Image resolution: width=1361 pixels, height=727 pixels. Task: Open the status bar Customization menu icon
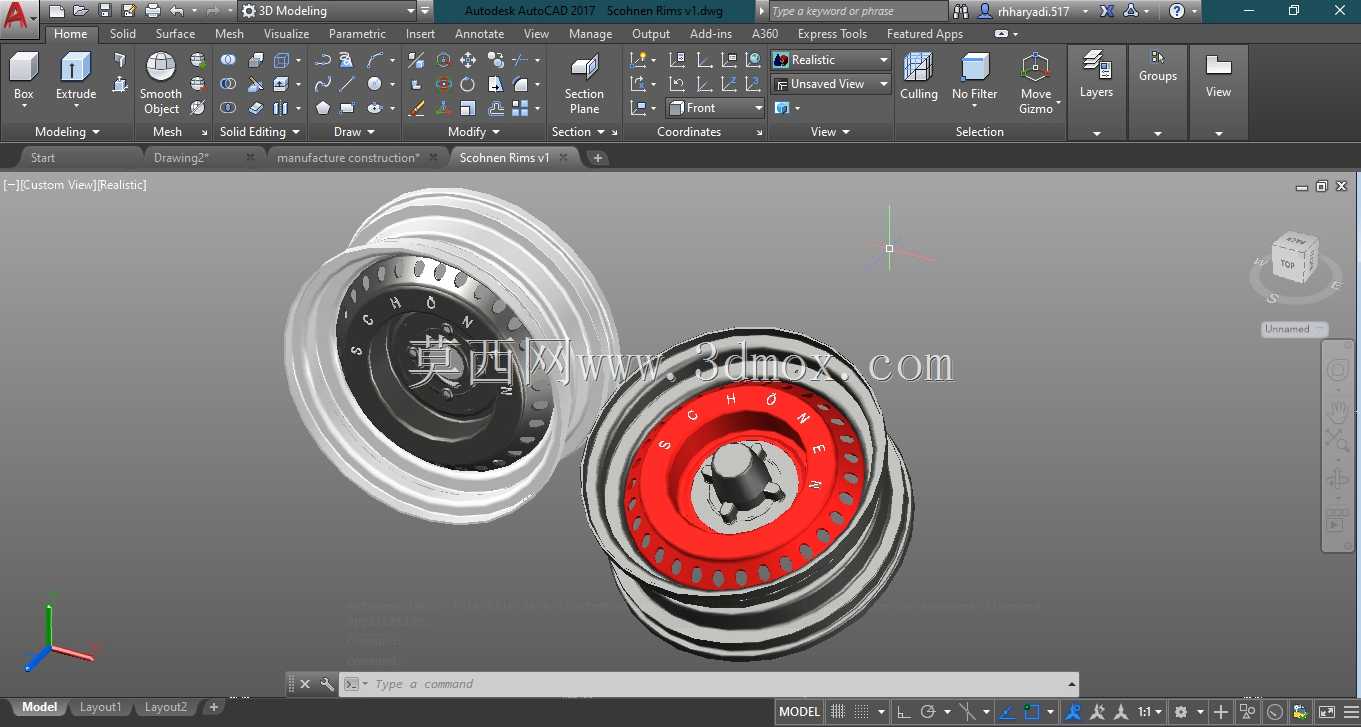coord(1350,712)
